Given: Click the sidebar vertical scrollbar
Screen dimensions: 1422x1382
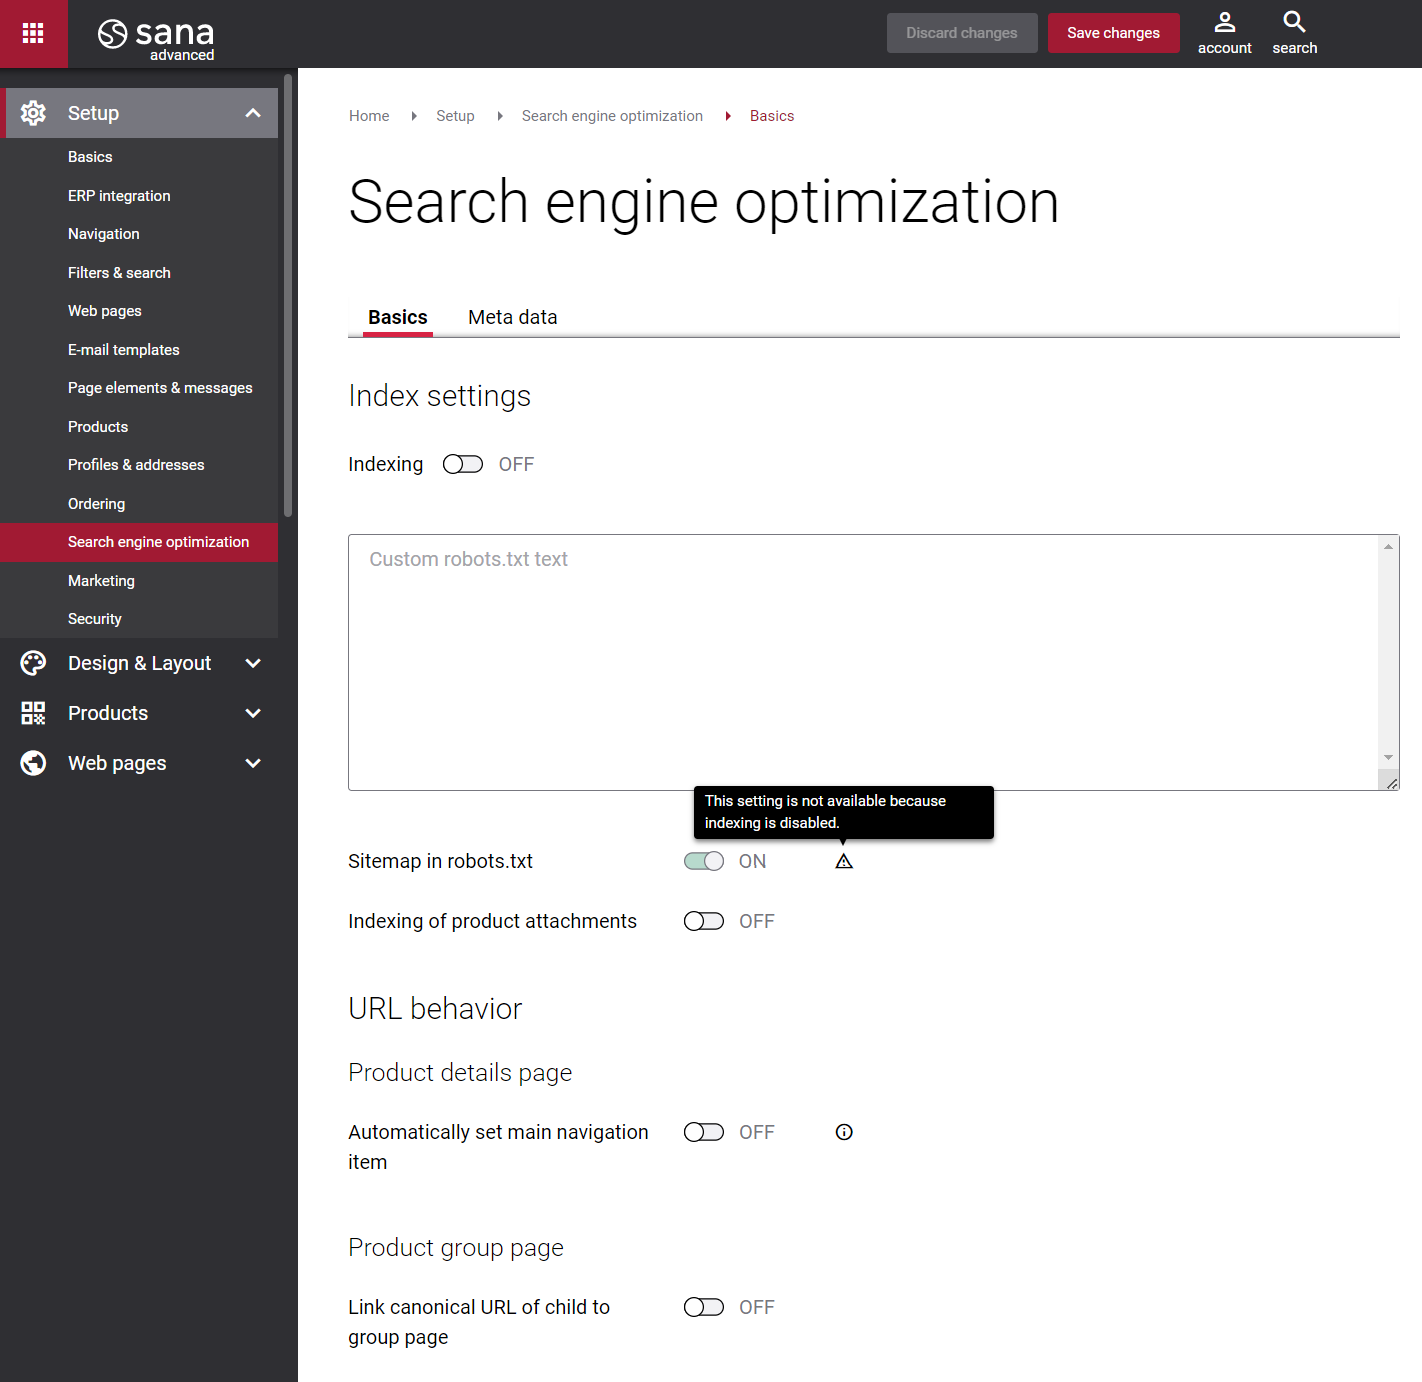Looking at the screenshot, I should pyautogui.click(x=288, y=295).
